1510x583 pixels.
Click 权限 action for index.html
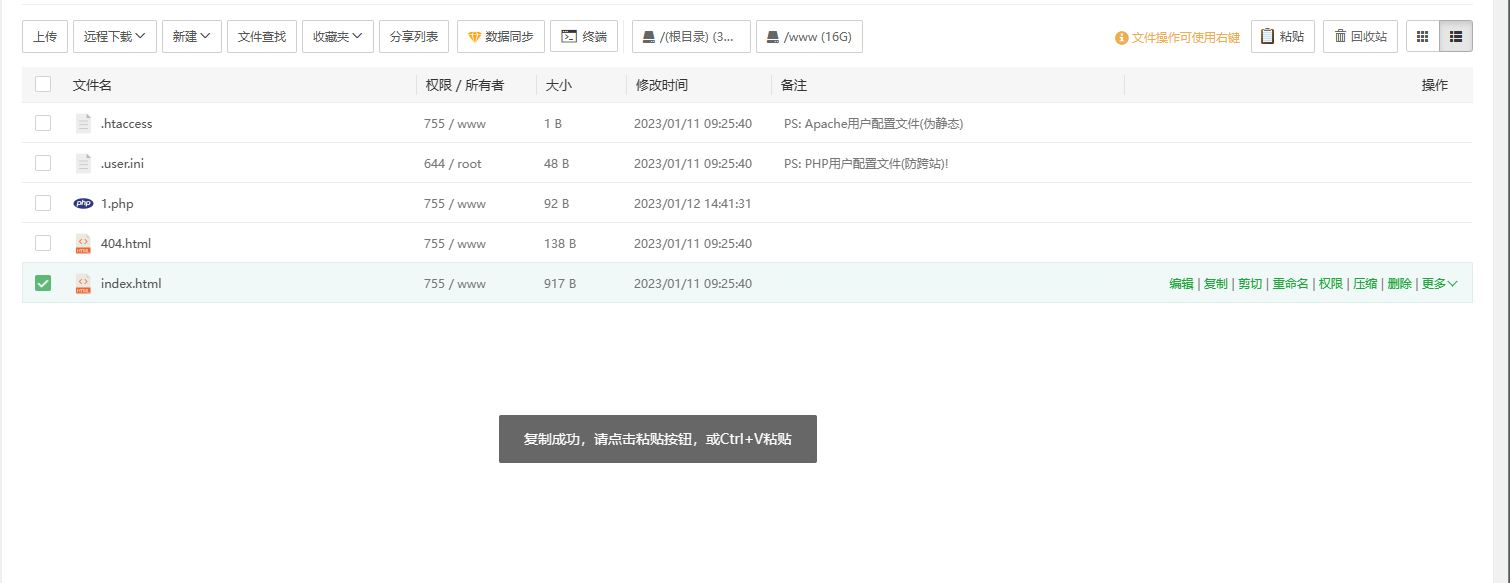pos(1330,284)
